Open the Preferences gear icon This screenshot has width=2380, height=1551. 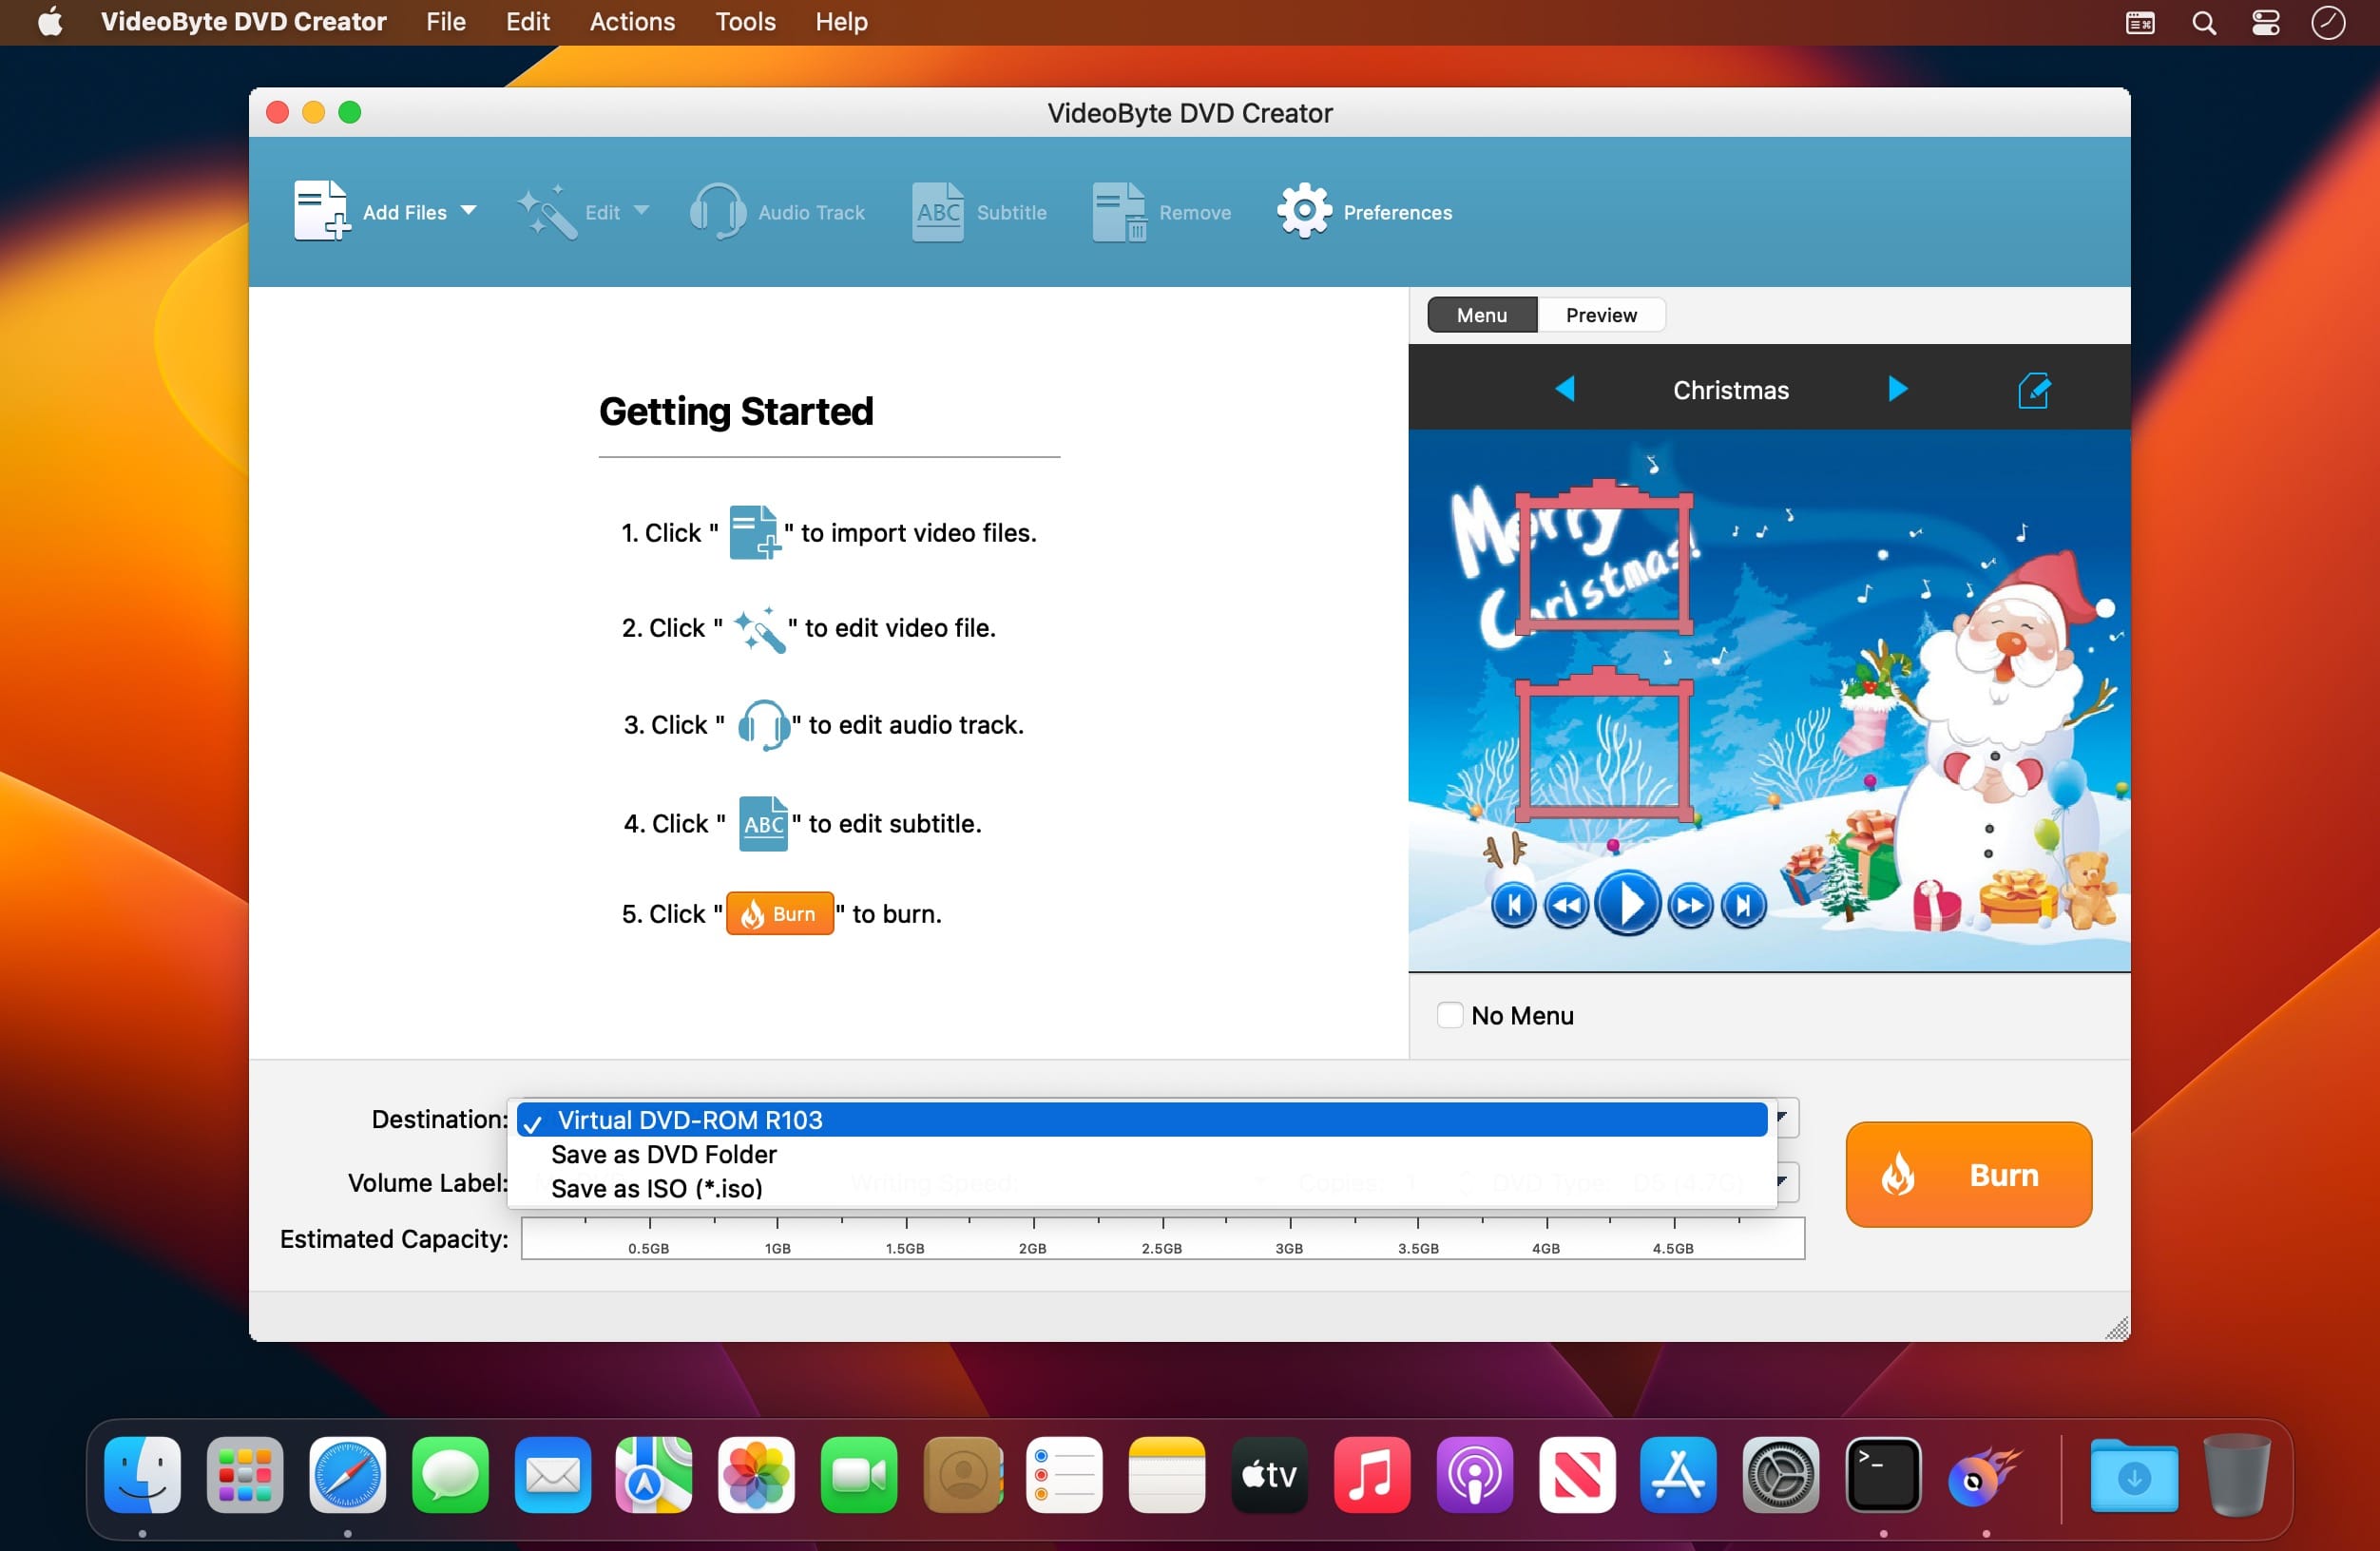1303,211
